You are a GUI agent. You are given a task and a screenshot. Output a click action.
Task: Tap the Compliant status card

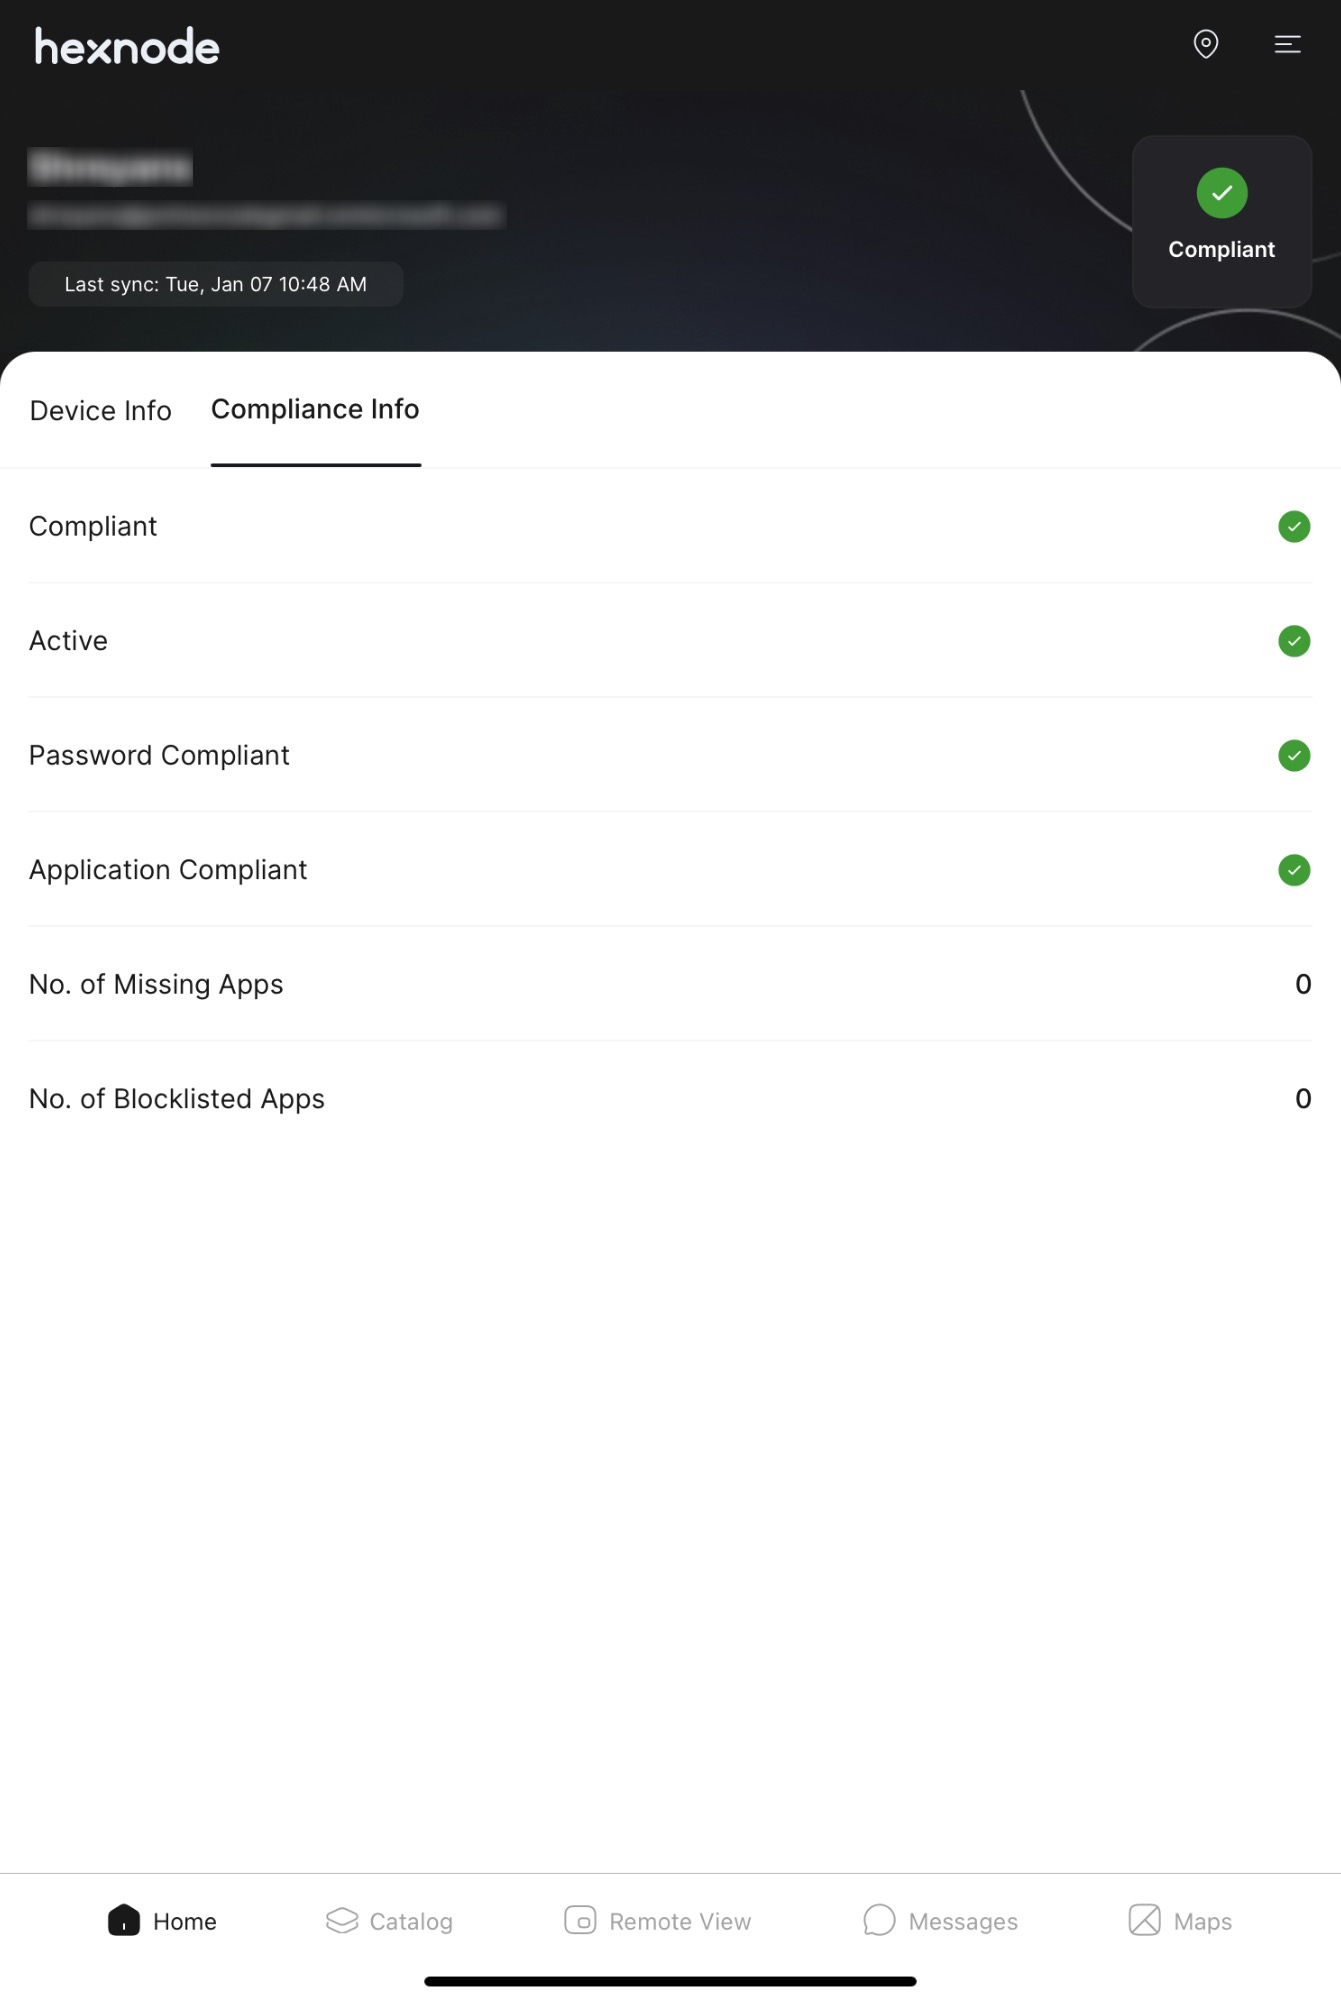tap(1222, 221)
